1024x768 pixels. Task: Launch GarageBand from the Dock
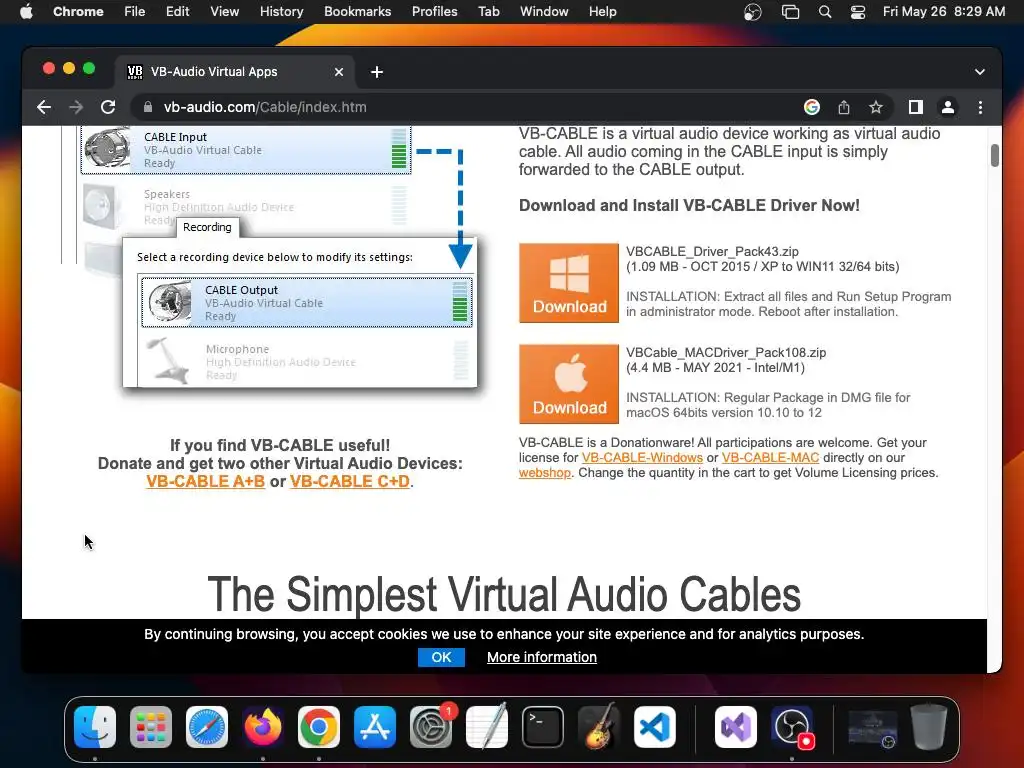(x=599, y=727)
